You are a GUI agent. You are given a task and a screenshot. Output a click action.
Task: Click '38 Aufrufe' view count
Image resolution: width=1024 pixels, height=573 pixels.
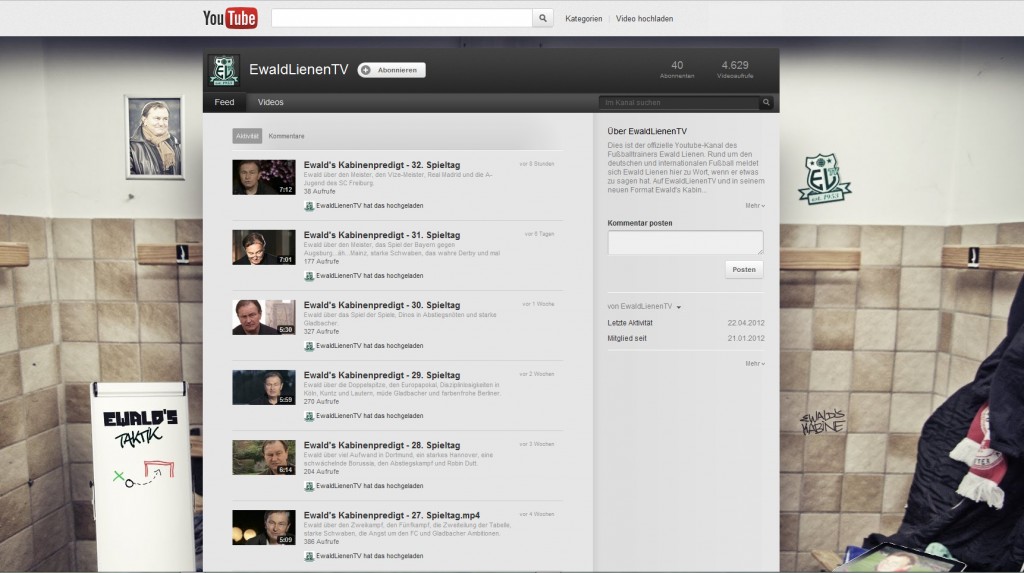(319, 191)
